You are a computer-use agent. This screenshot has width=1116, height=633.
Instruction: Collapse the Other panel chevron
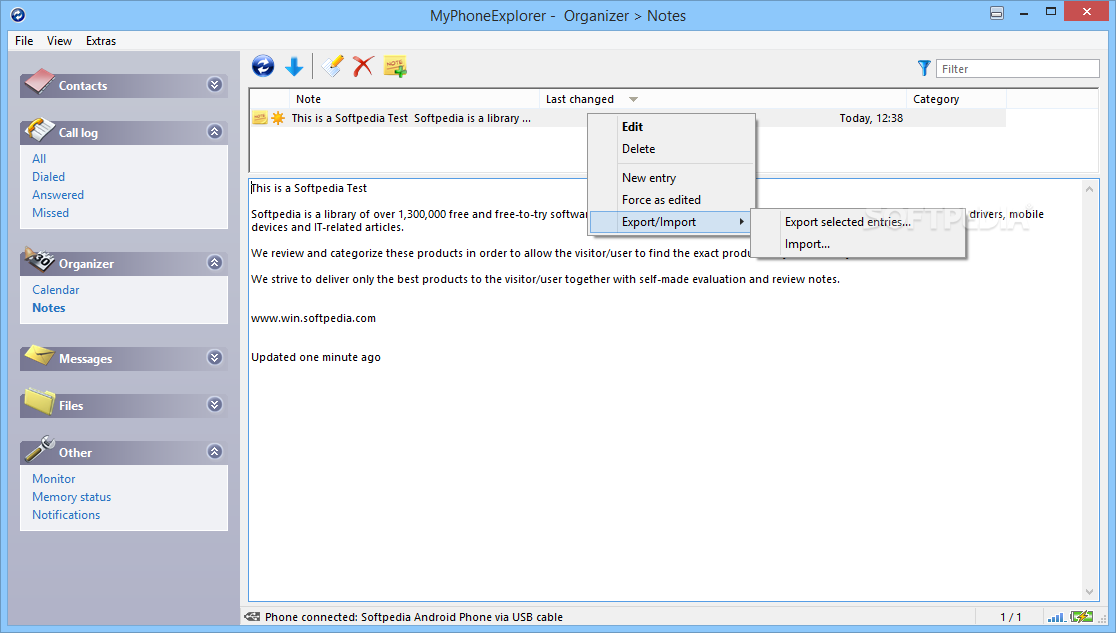pos(214,451)
